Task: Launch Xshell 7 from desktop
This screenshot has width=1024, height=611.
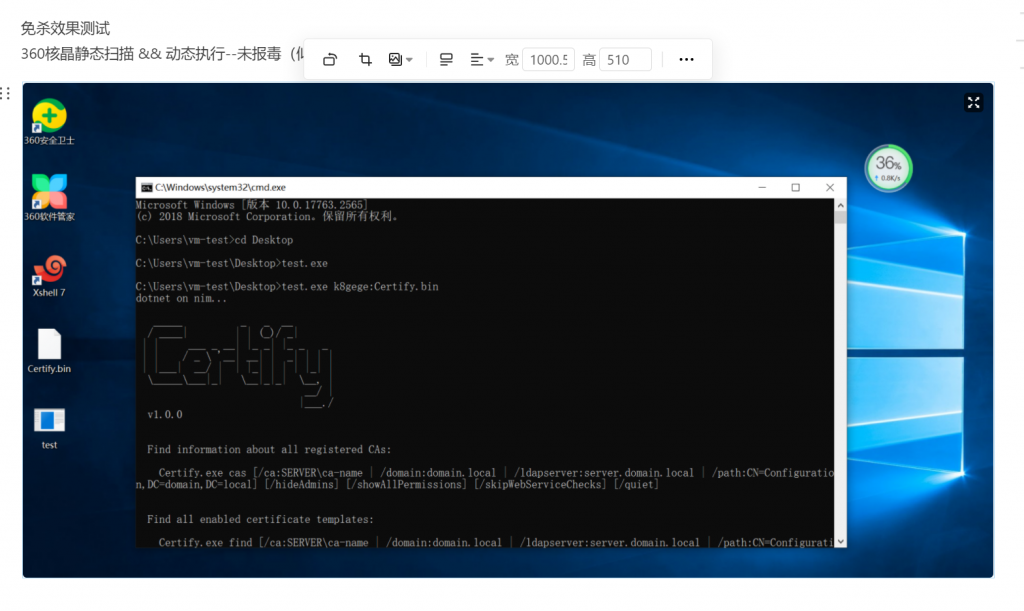Action: [x=49, y=275]
